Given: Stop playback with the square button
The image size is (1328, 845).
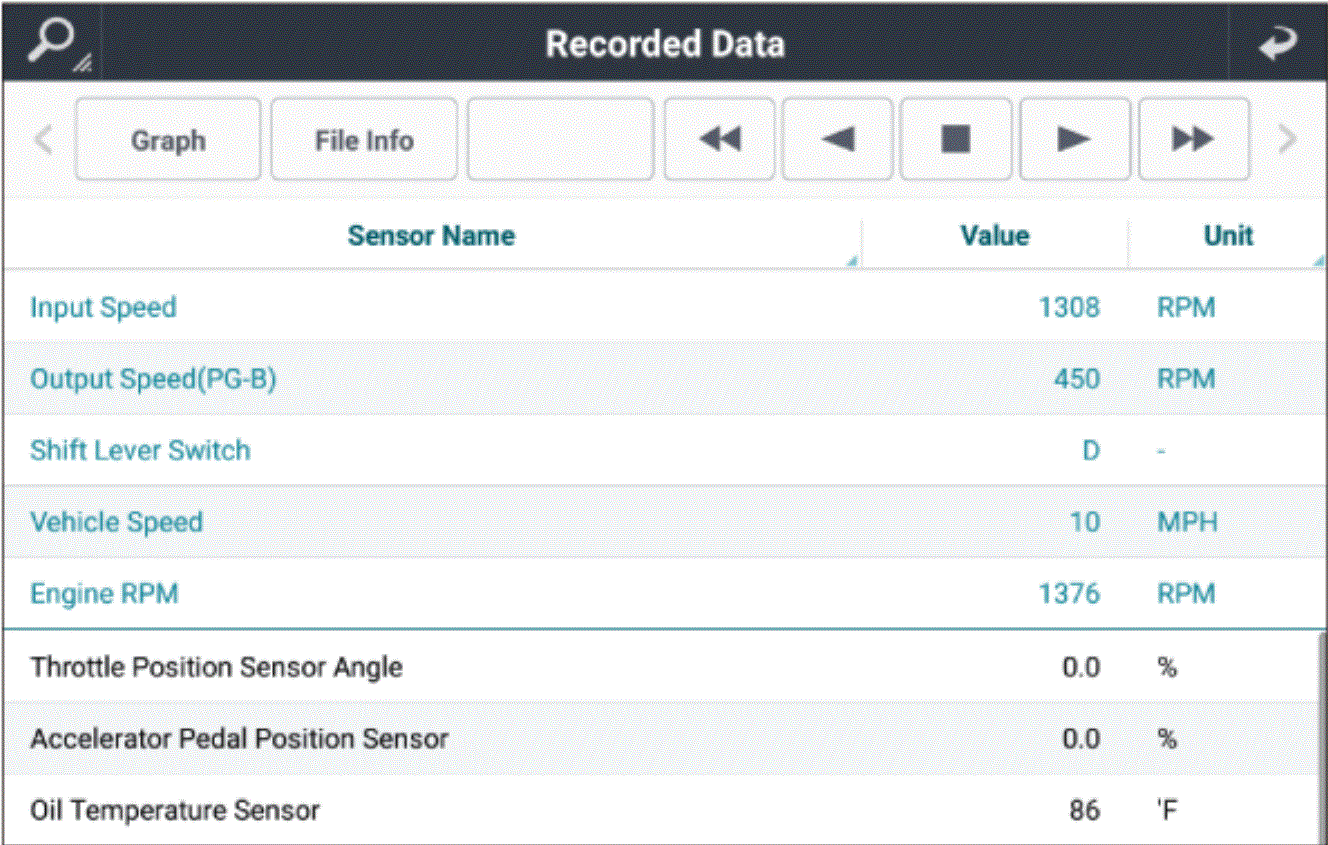Looking at the screenshot, I should tap(956, 139).
